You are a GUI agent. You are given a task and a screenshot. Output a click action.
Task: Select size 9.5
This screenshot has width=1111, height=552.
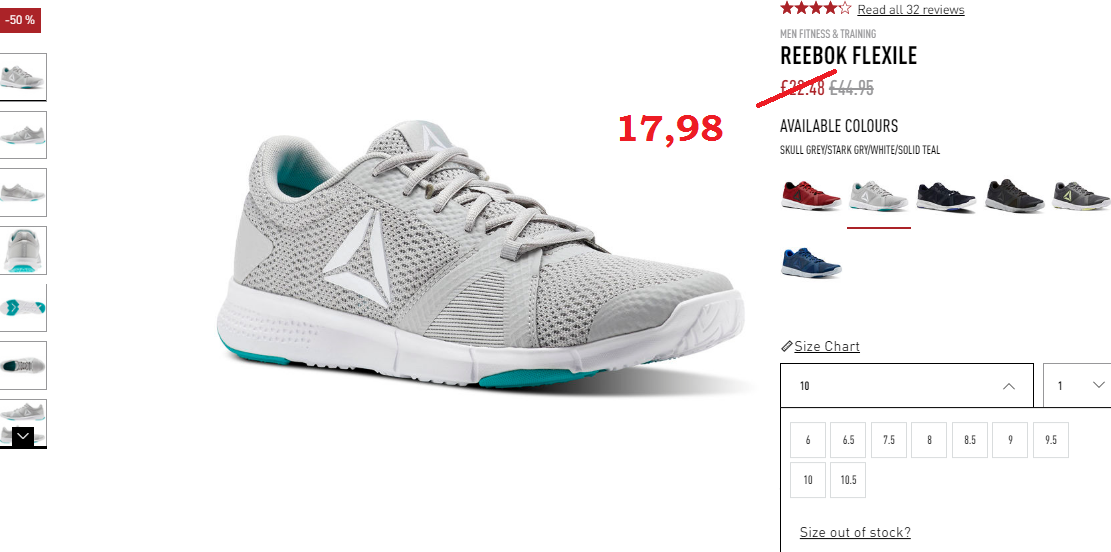[x=1051, y=440]
